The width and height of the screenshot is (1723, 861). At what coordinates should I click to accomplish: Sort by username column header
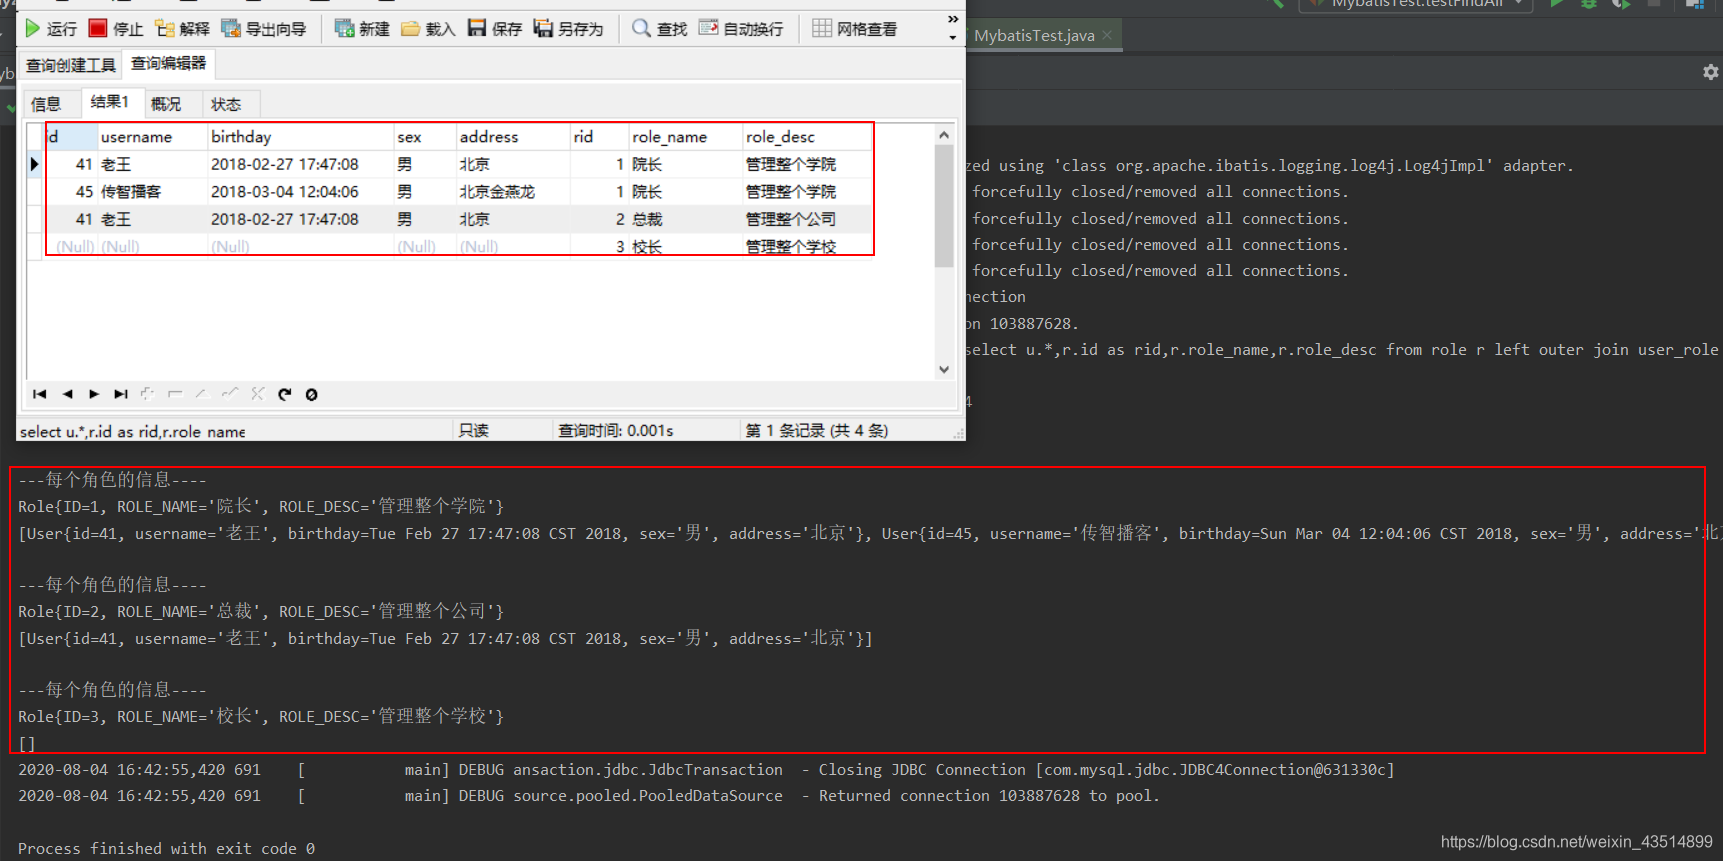pyautogui.click(x=153, y=137)
